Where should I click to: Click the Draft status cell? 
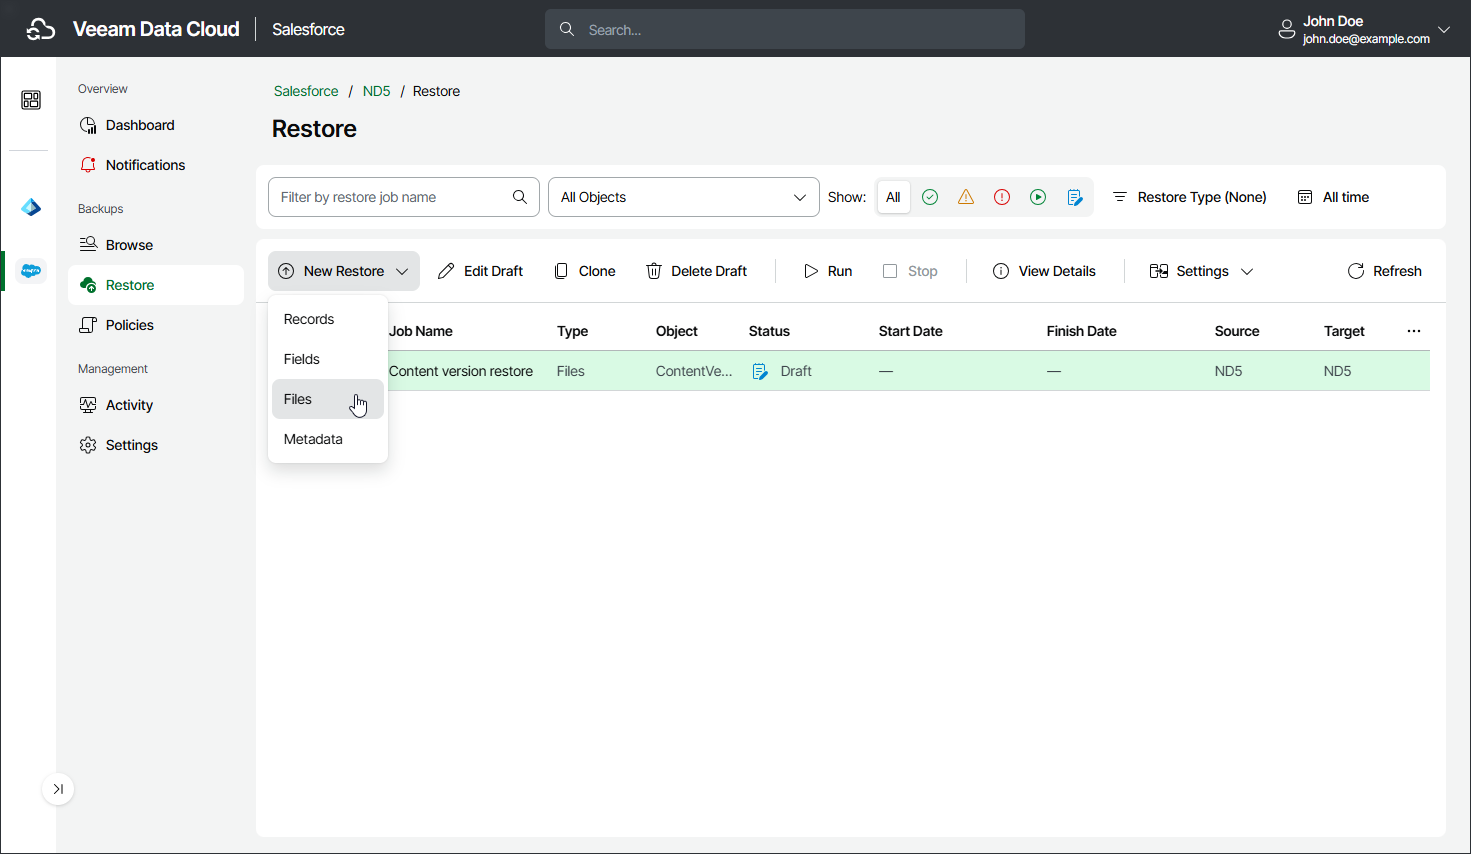pyautogui.click(x=782, y=371)
